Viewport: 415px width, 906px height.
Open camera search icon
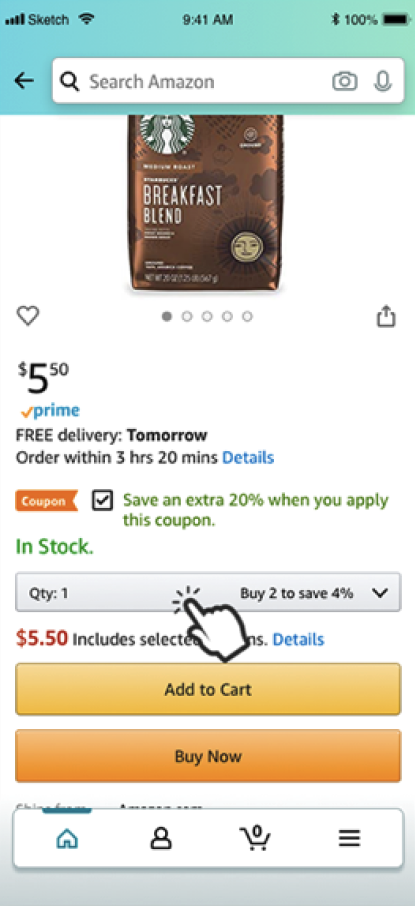tap(344, 81)
